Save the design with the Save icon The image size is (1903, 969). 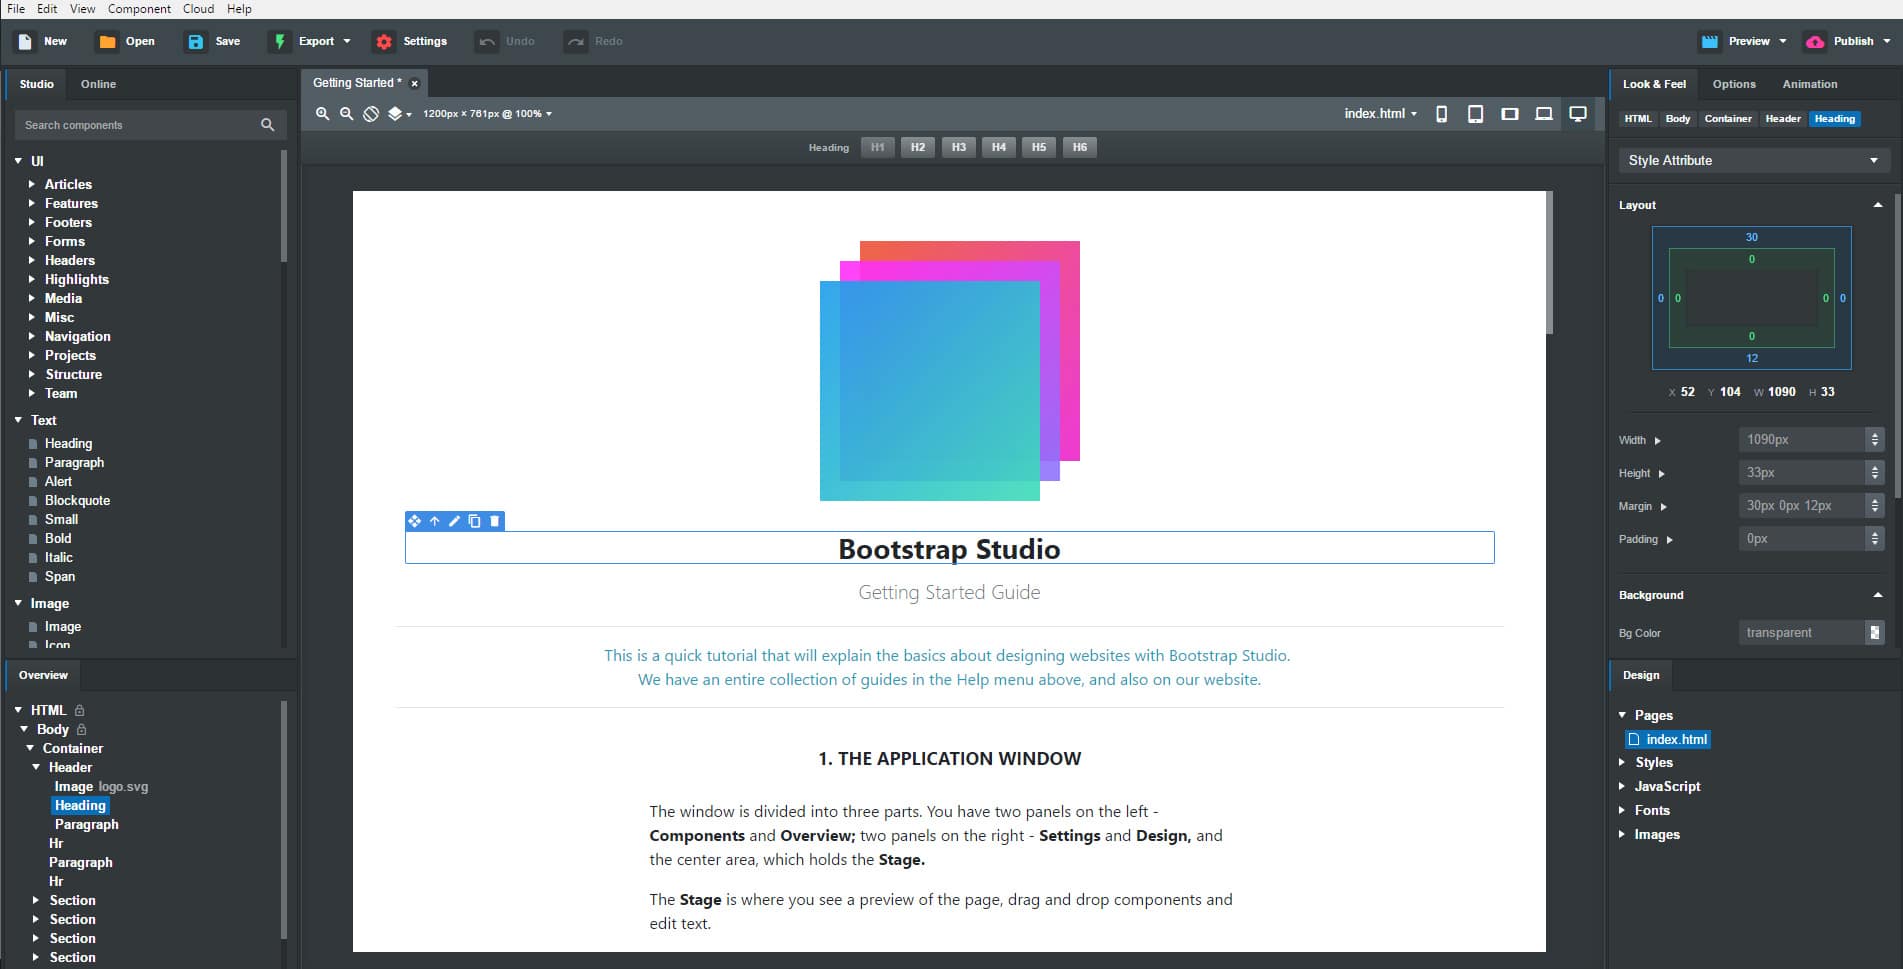point(196,42)
